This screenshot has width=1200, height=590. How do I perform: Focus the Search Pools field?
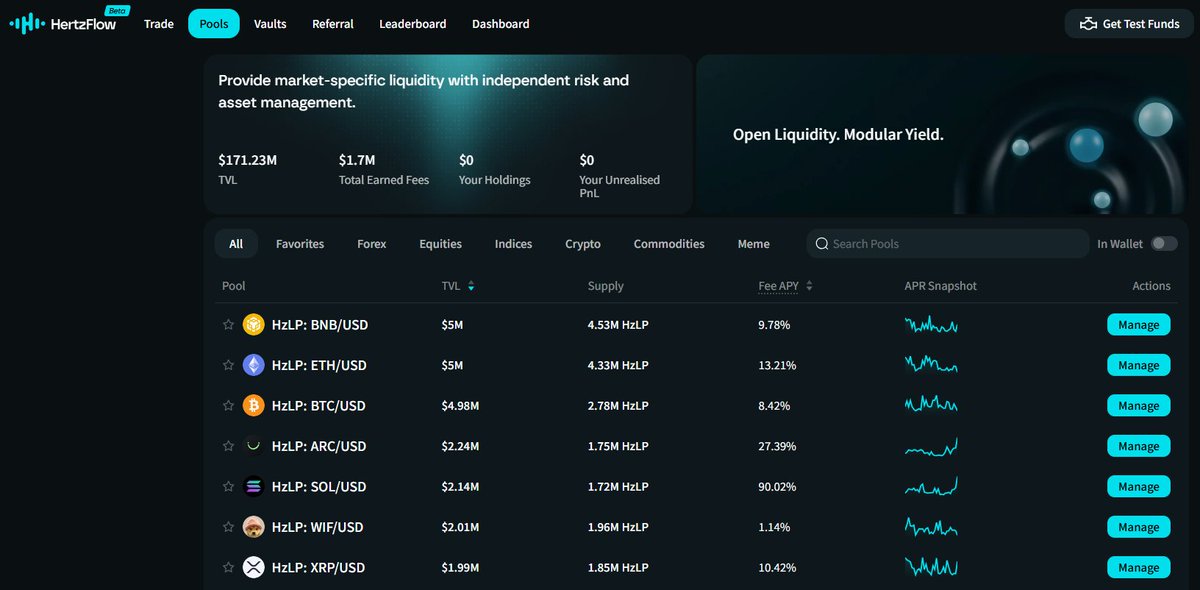click(947, 244)
